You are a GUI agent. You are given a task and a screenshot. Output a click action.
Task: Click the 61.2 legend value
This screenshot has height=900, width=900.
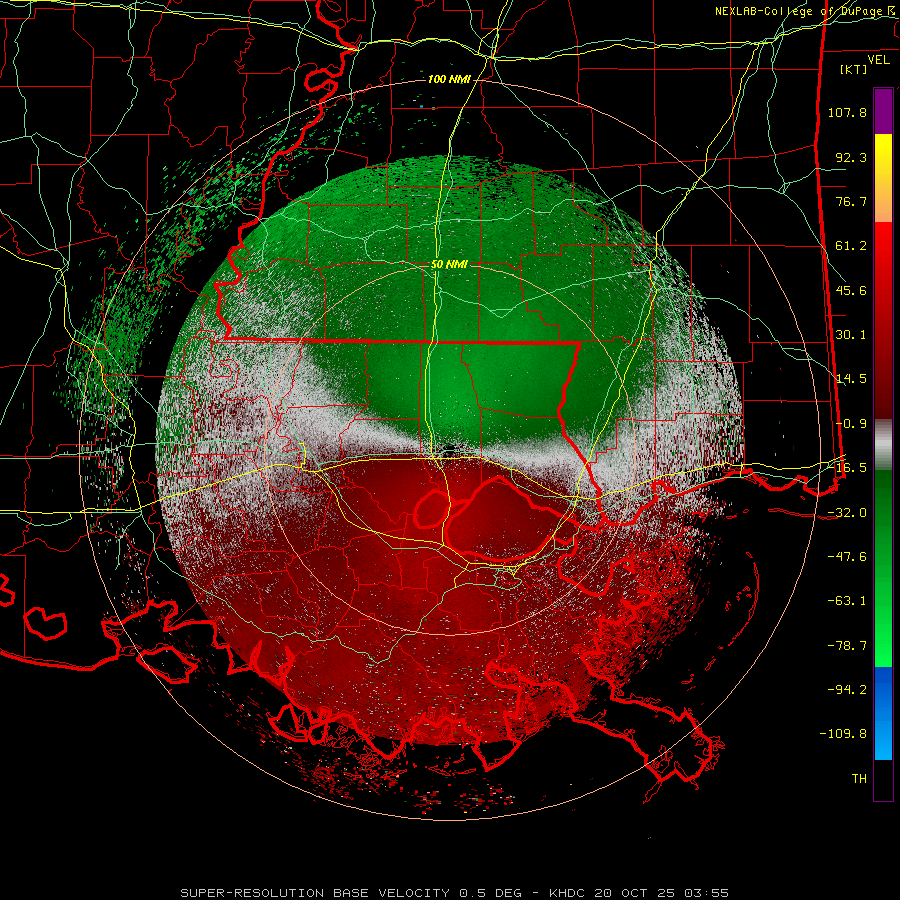pos(851,246)
